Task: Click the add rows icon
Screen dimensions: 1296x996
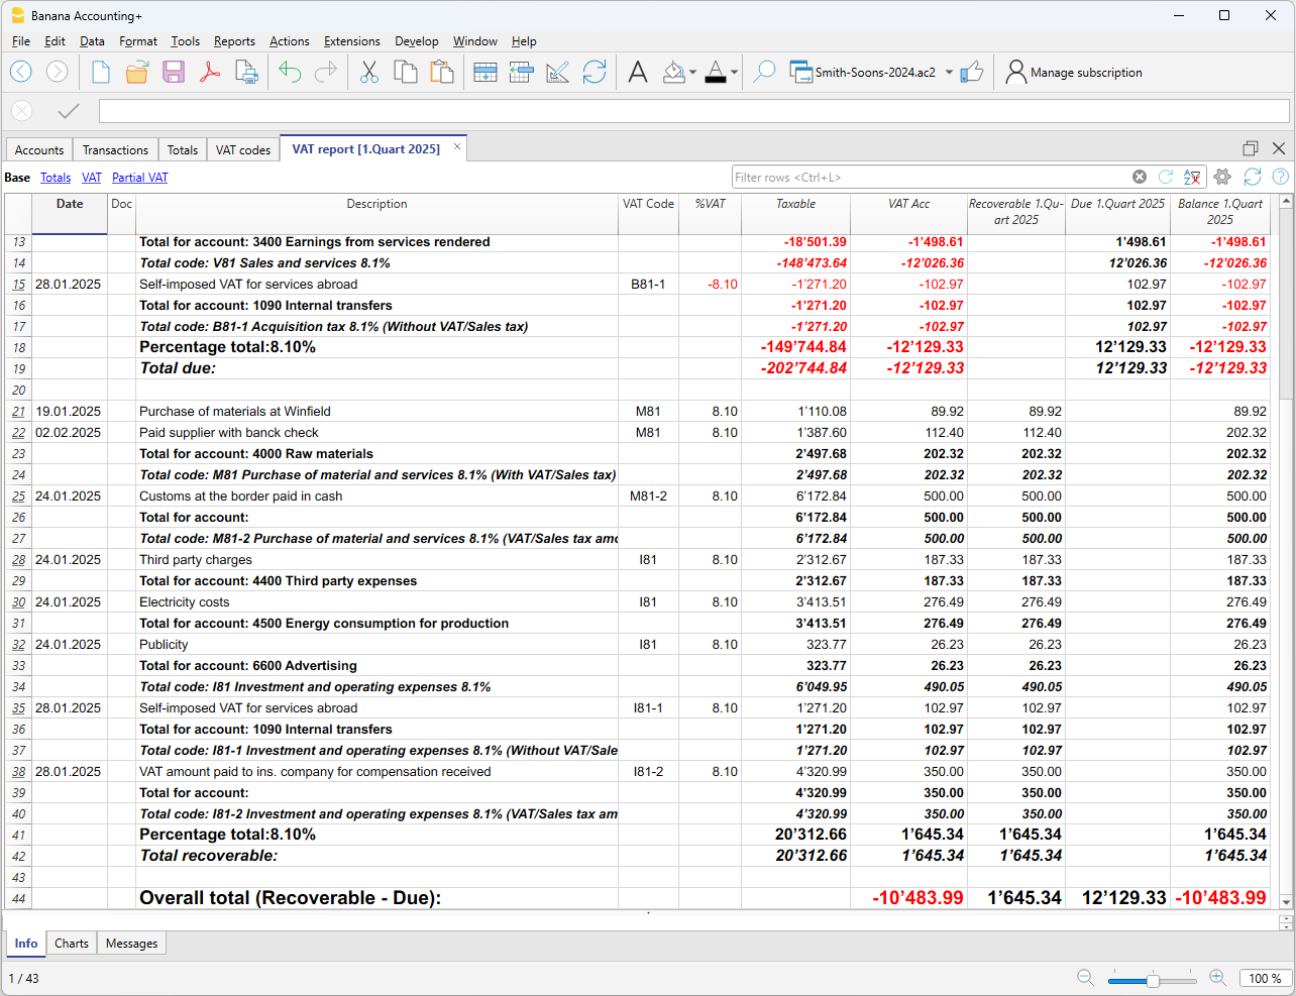Action: 521,72
